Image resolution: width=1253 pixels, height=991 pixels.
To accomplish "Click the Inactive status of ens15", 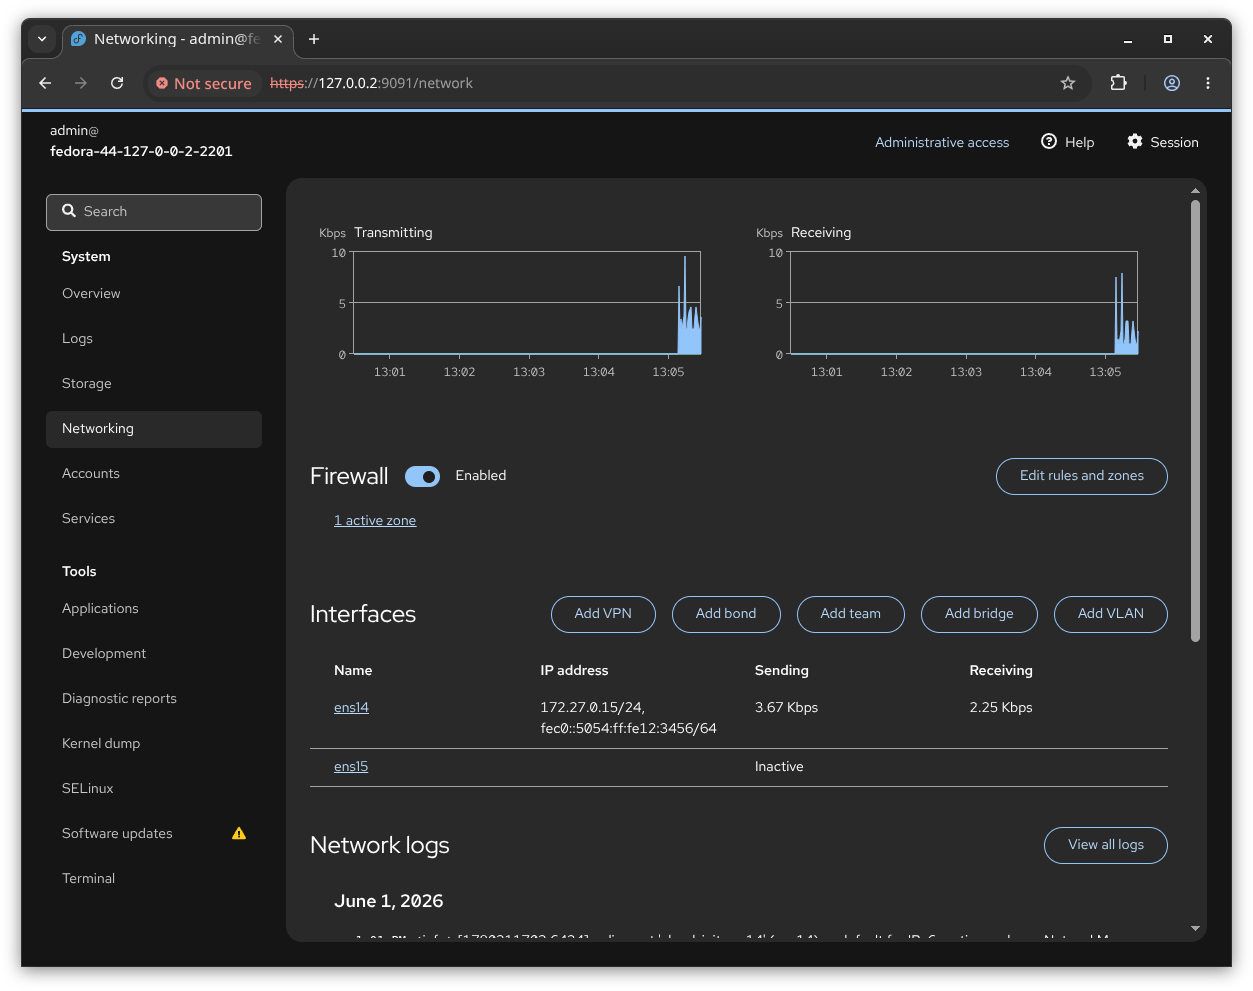I will (x=779, y=767).
